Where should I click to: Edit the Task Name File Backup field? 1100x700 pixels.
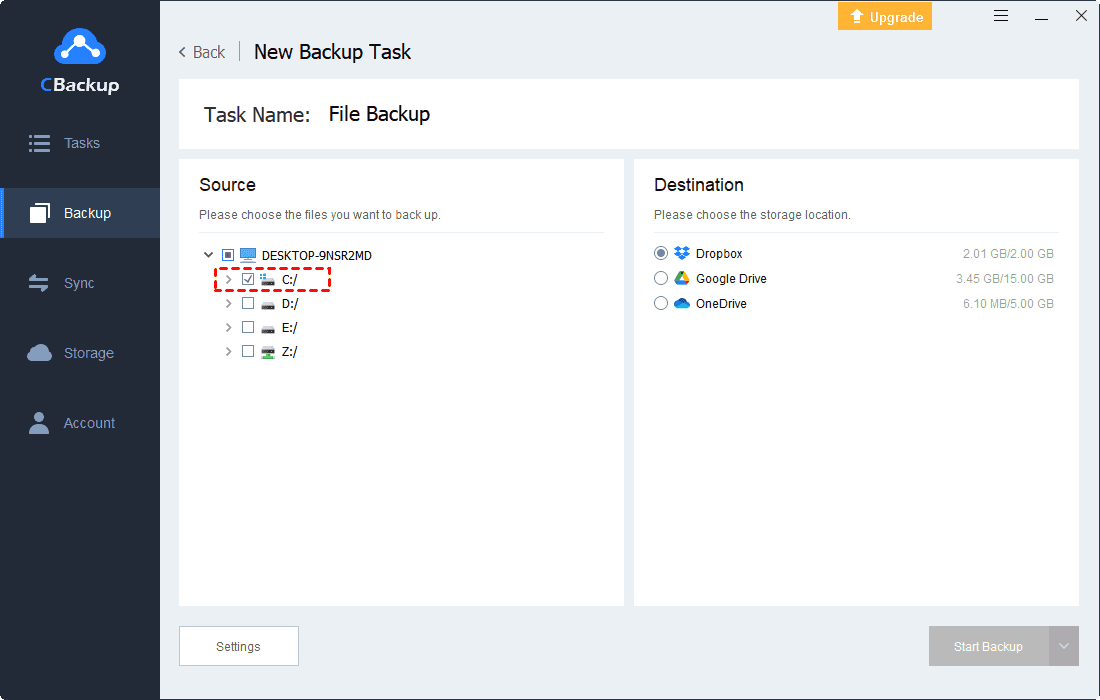(380, 114)
